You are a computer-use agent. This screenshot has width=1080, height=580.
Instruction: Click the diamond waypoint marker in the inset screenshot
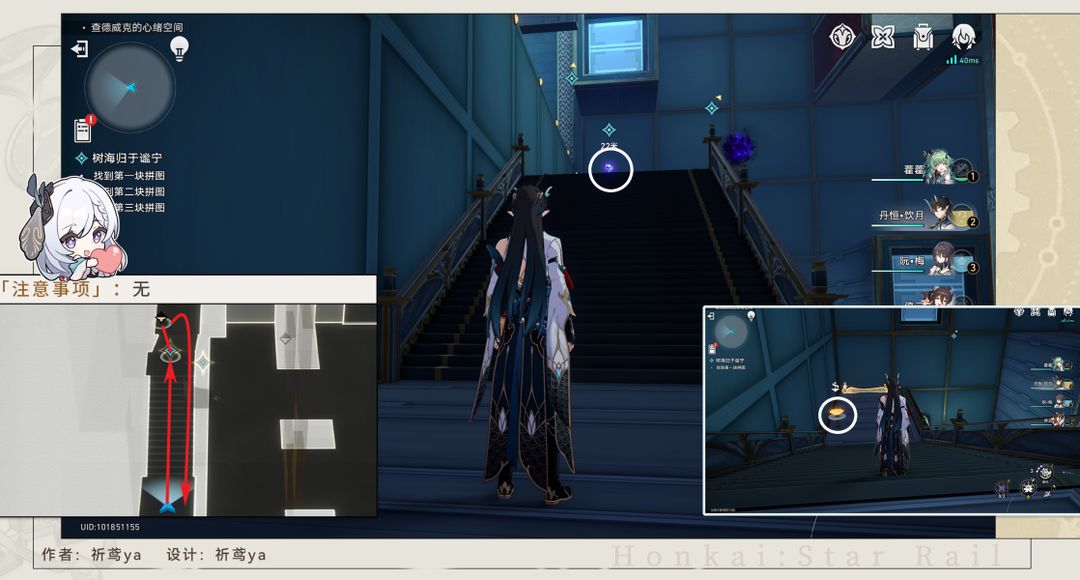click(x=954, y=335)
